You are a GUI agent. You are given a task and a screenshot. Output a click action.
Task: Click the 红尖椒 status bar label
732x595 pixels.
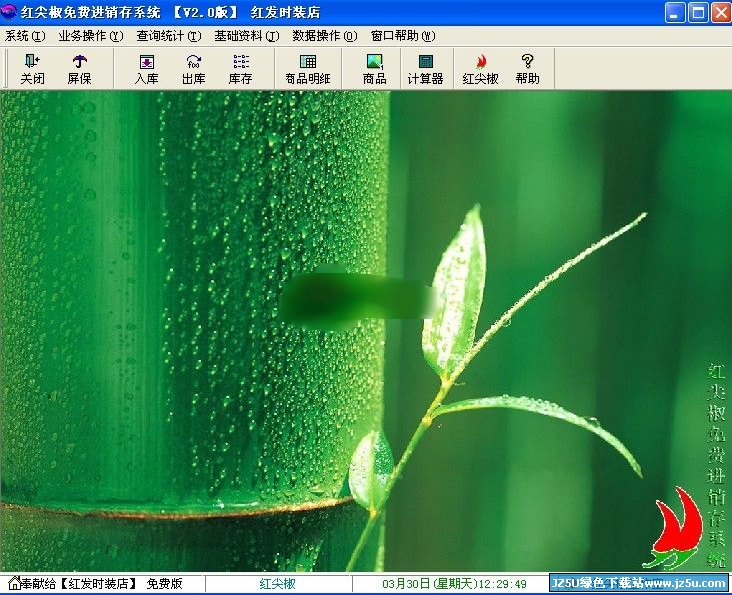click(x=277, y=584)
